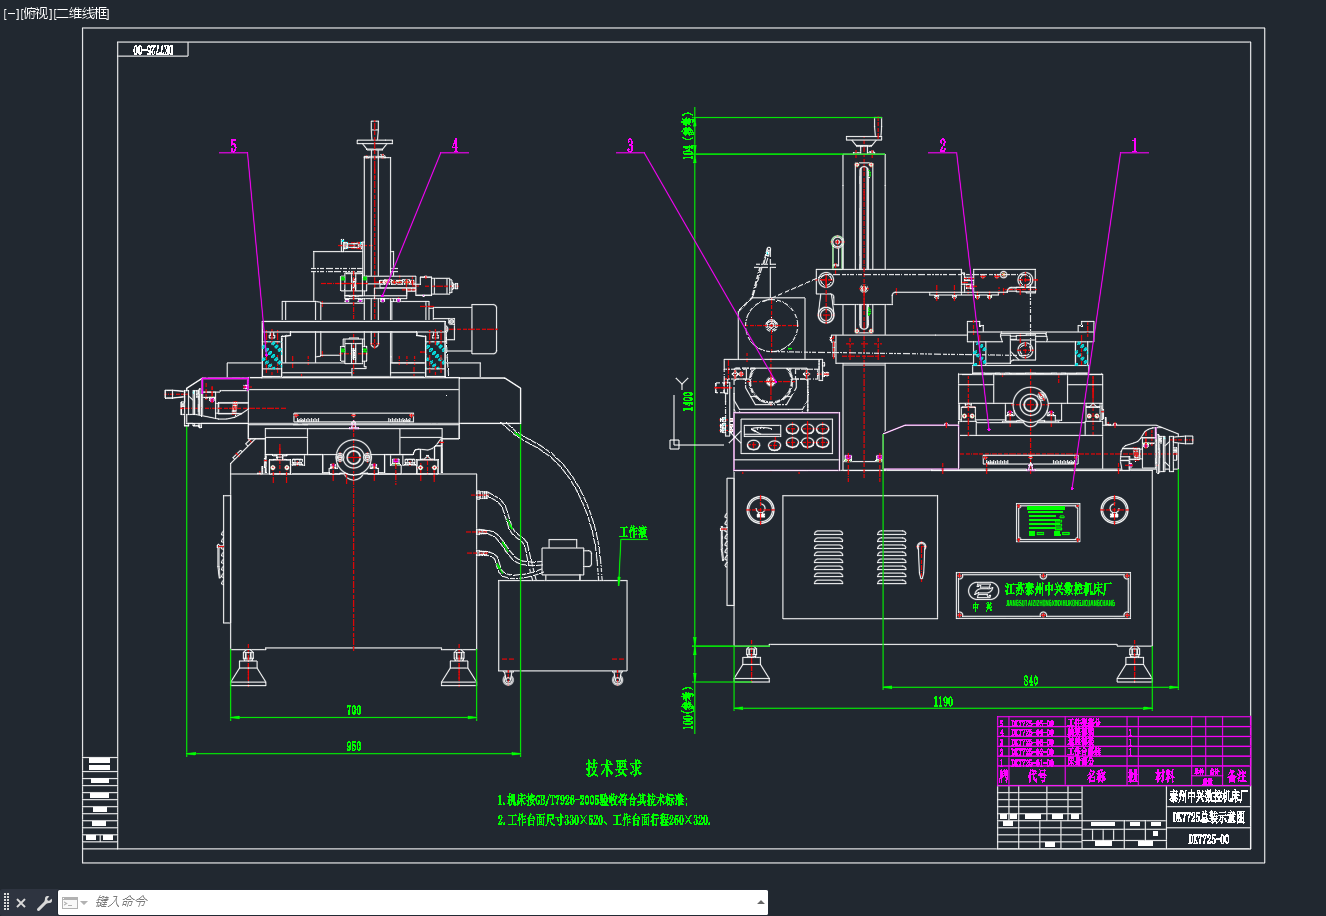
Task: Select balloon number 2 callout
Action: point(943,145)
